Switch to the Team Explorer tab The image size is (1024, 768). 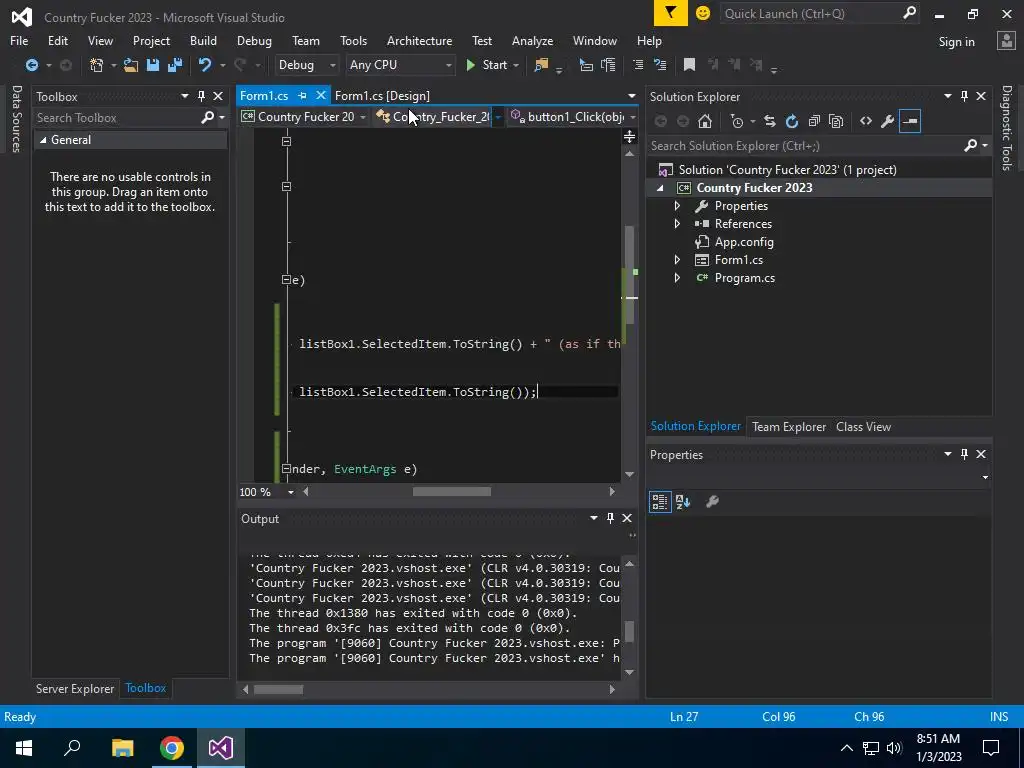pos(789,426)
